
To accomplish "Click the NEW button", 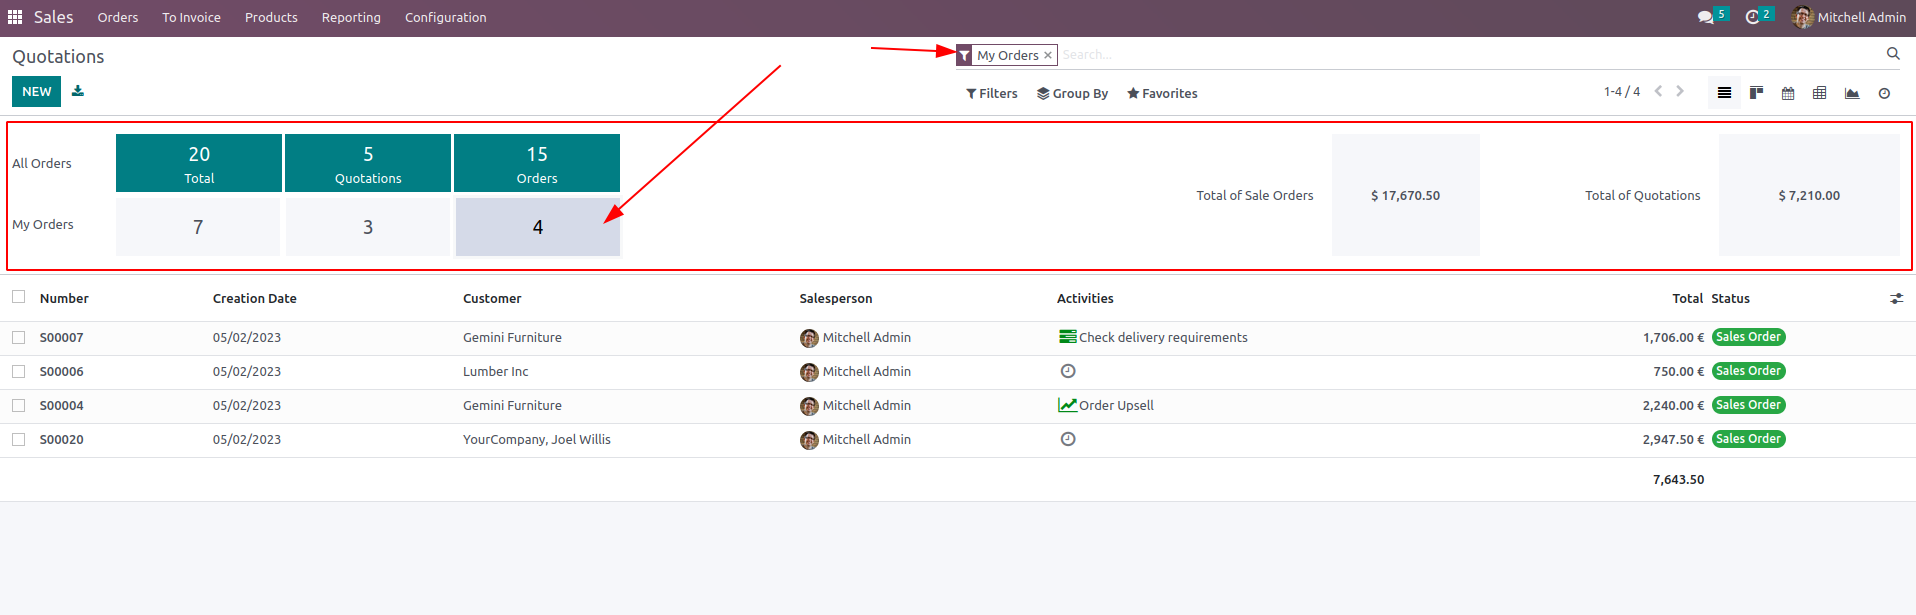I will point(37,91).
